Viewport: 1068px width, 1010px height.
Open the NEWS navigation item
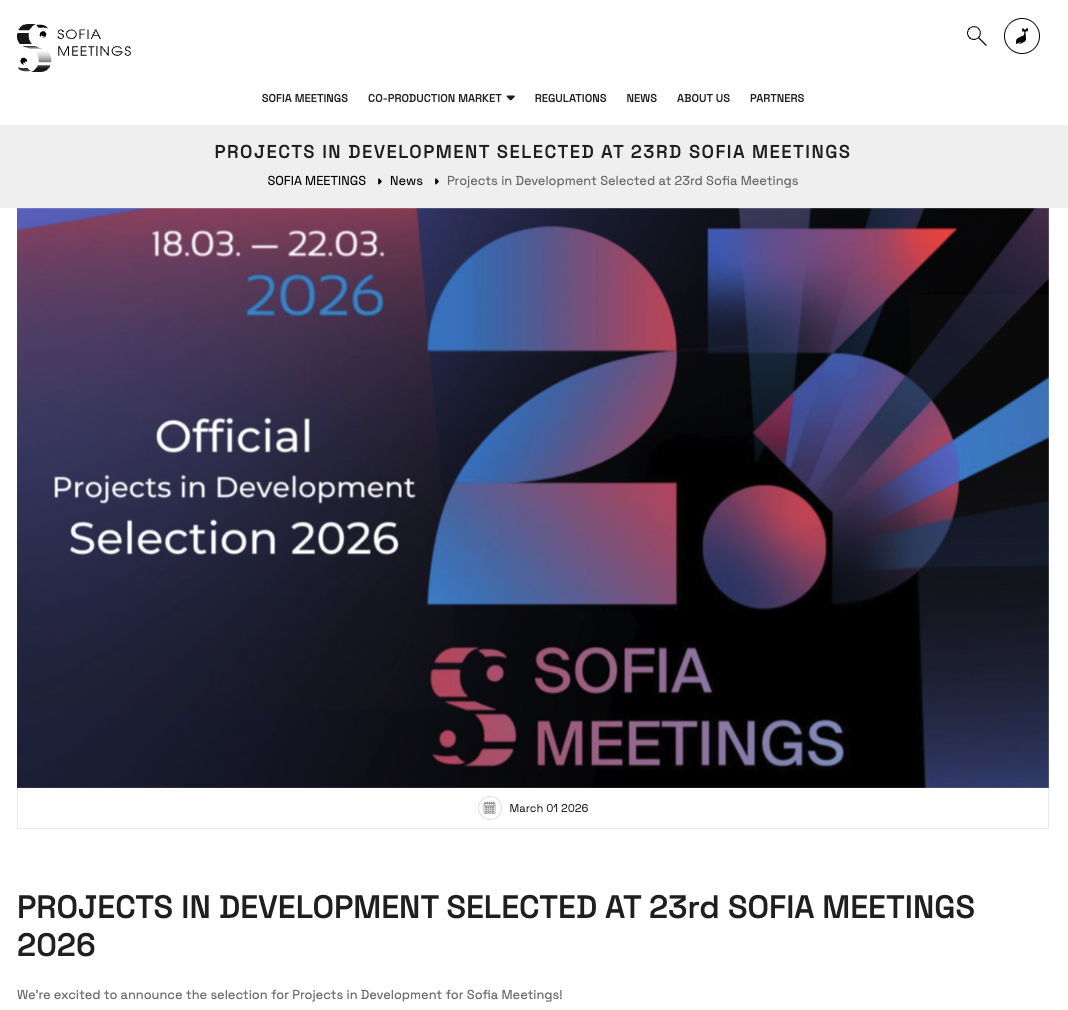tap(641, 98)
